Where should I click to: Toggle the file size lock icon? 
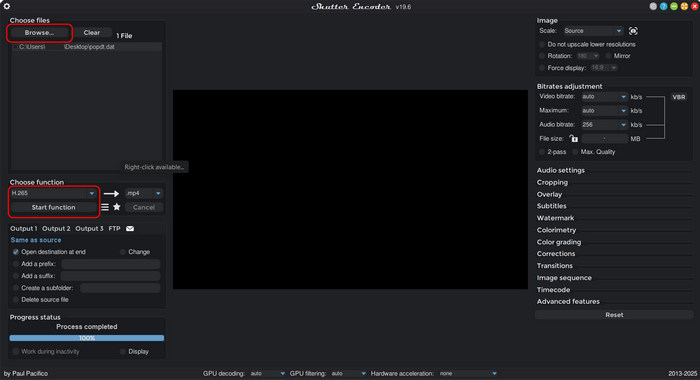[574, 138]
